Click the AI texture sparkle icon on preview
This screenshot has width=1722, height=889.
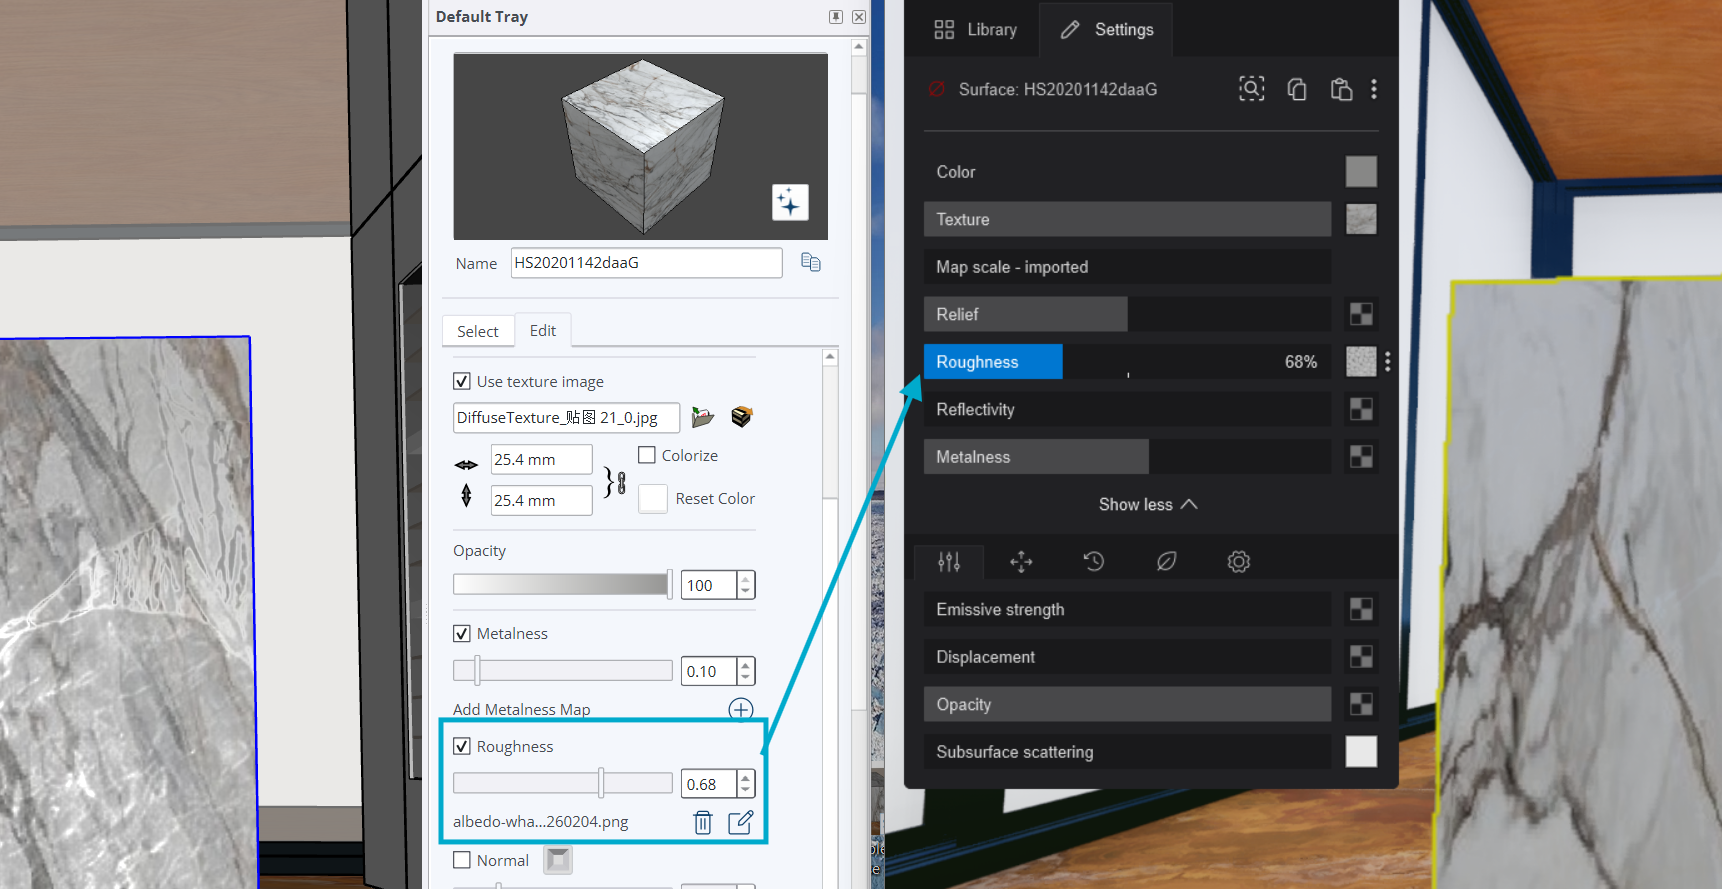[789, 202]
